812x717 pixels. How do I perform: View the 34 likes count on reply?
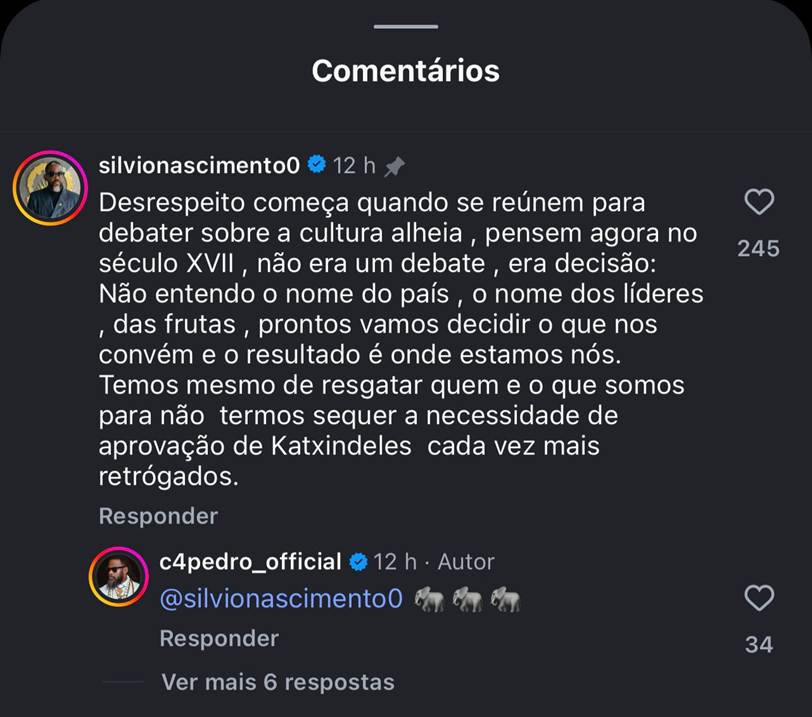(759, 645)
